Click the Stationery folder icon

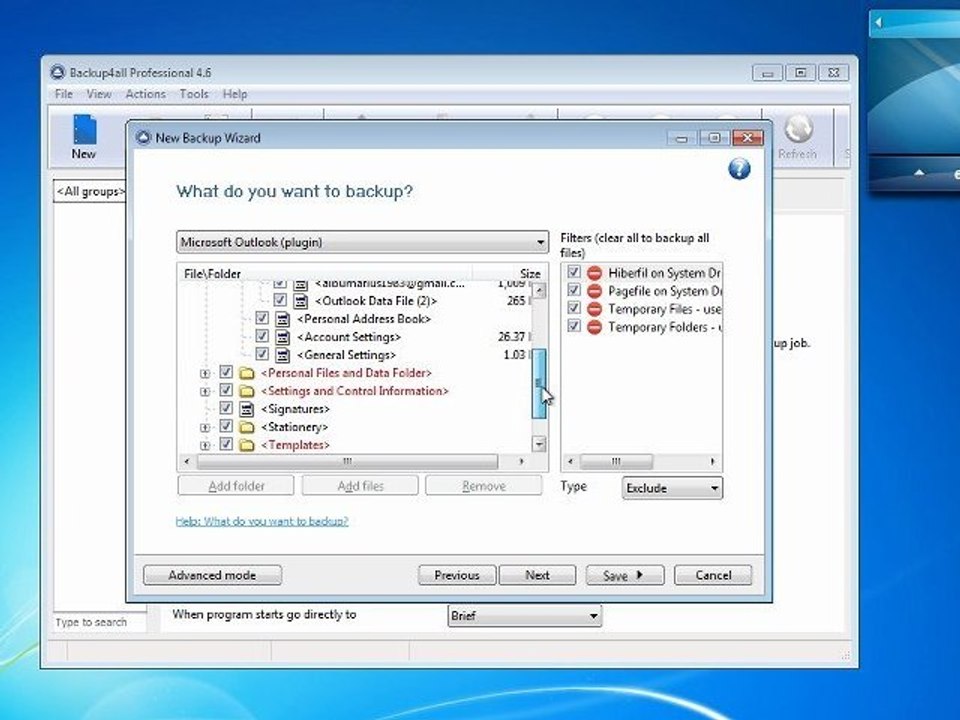(x=247, y=427)
